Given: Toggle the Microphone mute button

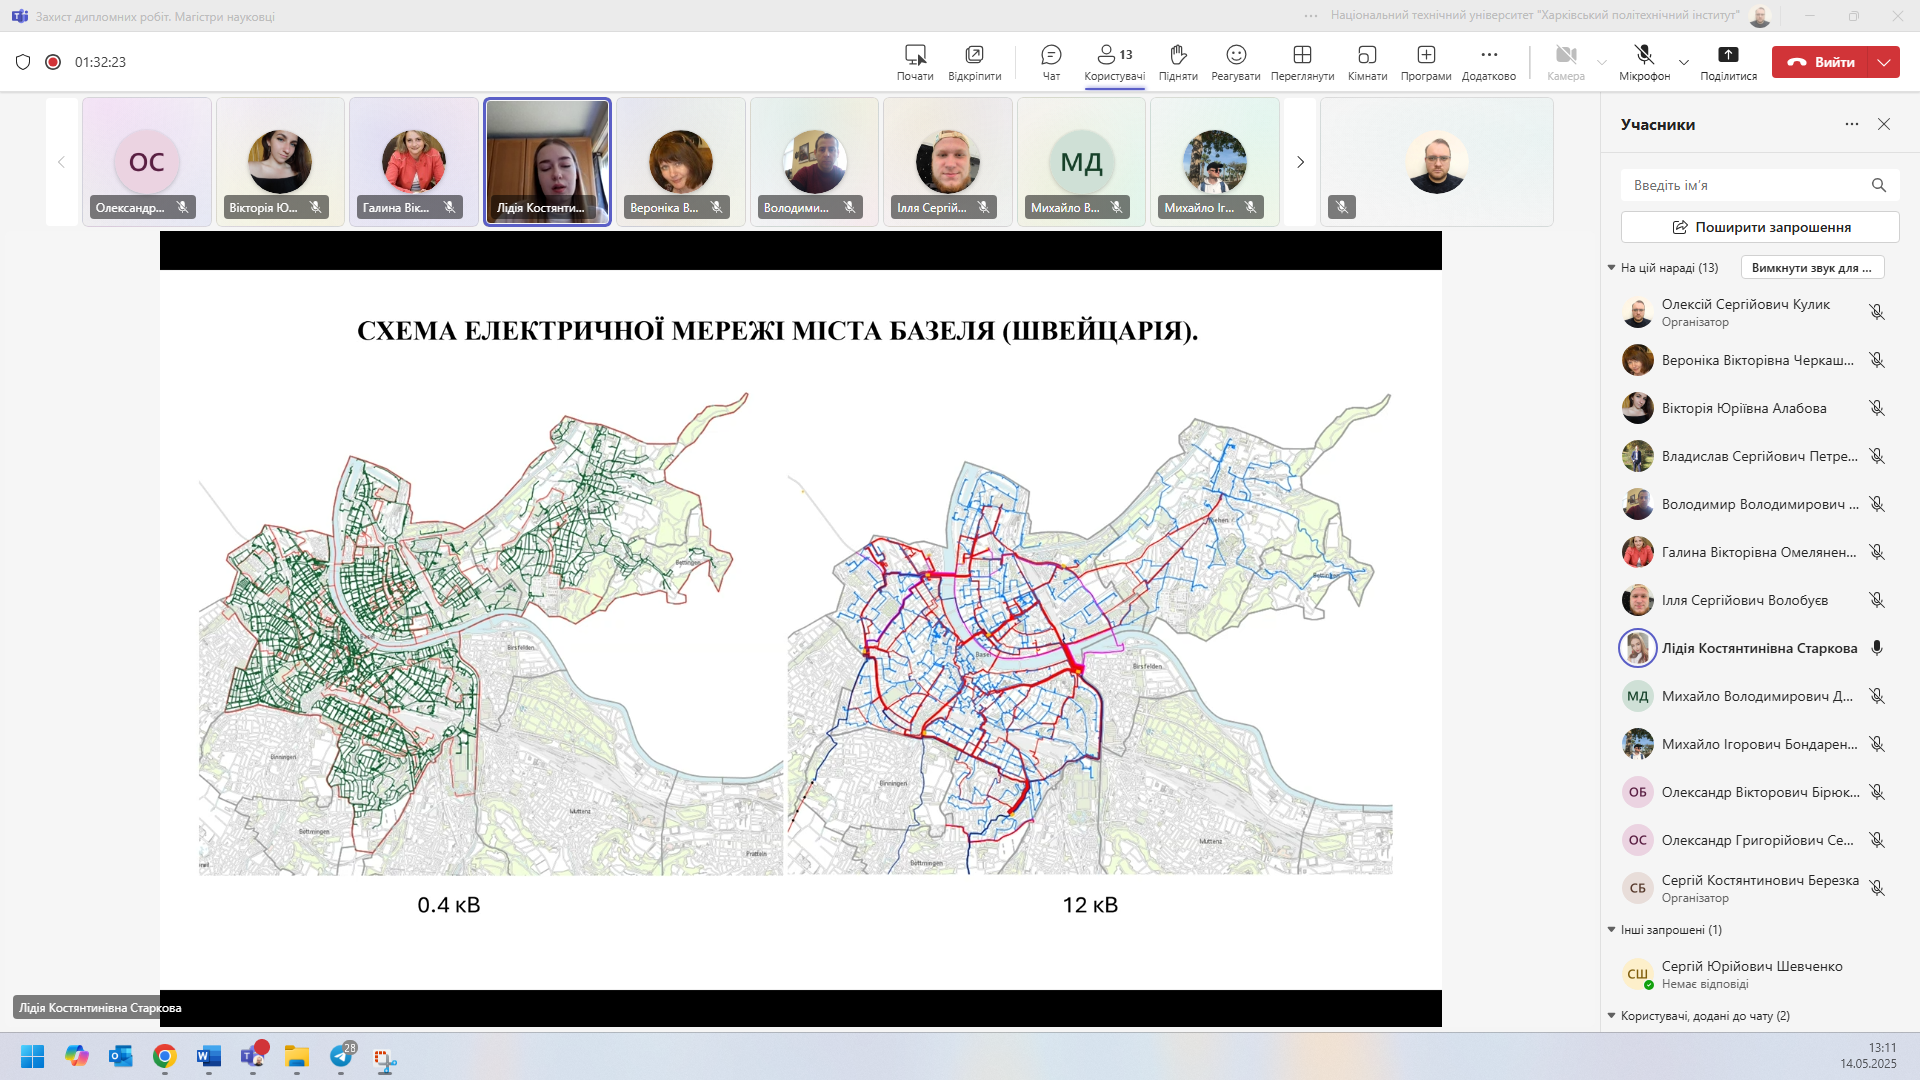Looking at the screenshot, I should tap(1644, 56).
